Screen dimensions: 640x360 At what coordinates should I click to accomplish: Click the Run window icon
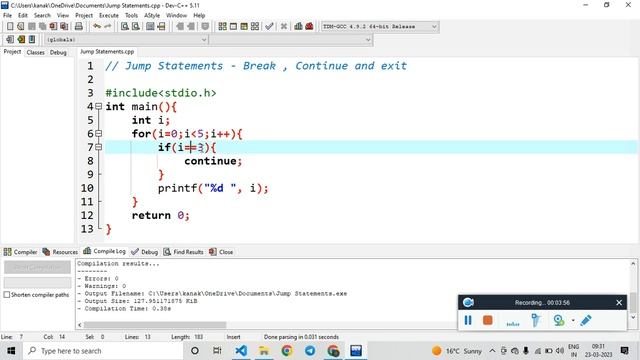pos(233,27)
